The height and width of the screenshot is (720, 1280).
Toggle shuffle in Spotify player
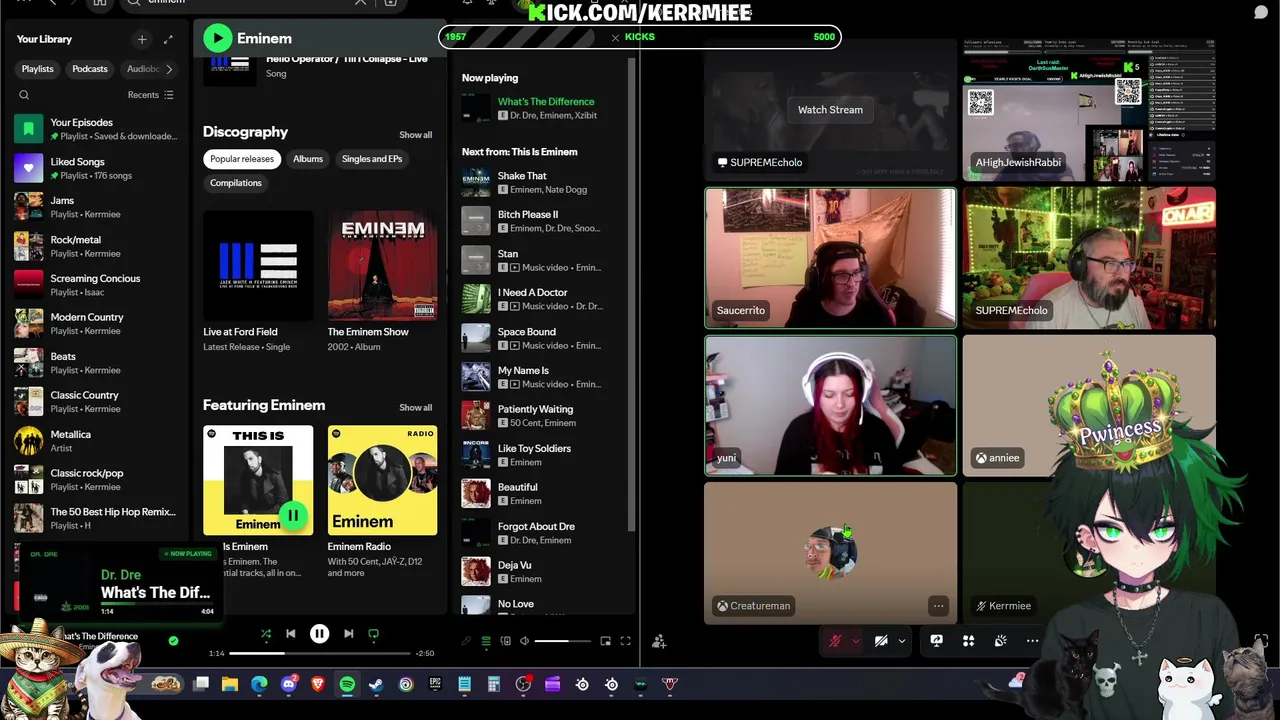pyautogui.click(x=266, y=634)
